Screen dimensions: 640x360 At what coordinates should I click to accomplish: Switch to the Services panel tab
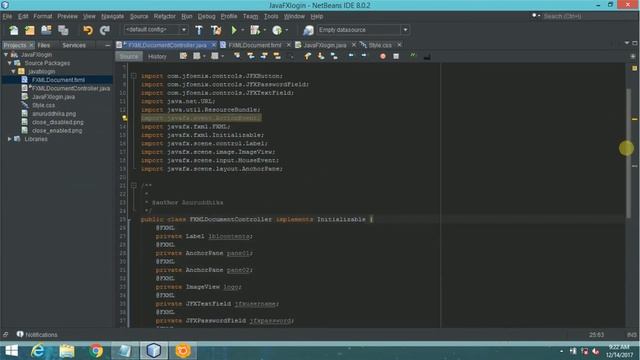[x=74, y=45]
